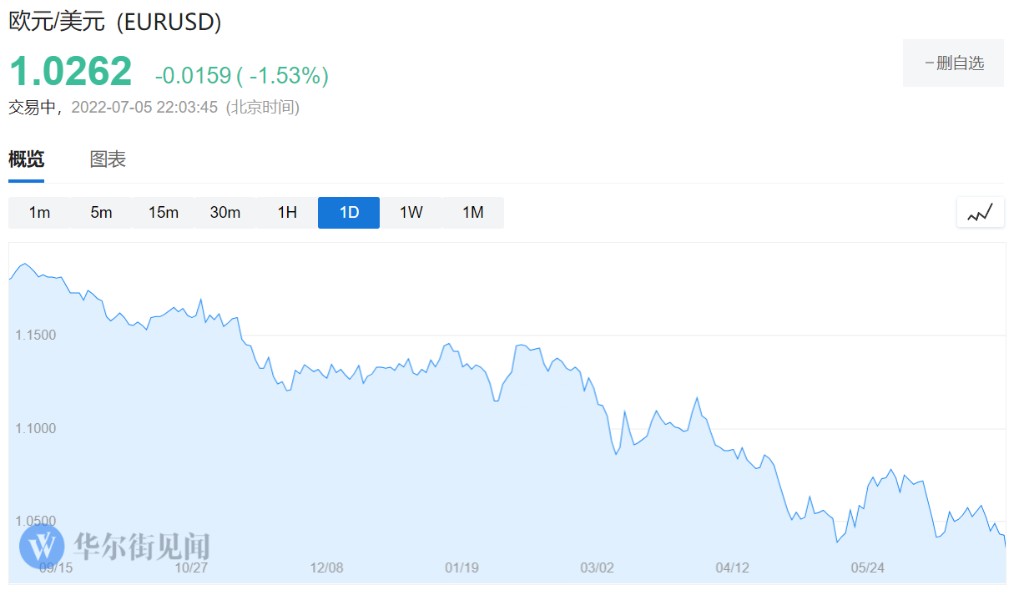1024x594 pixels.
Task: Choose the 15m chart interval
Action: coord(163,212)
